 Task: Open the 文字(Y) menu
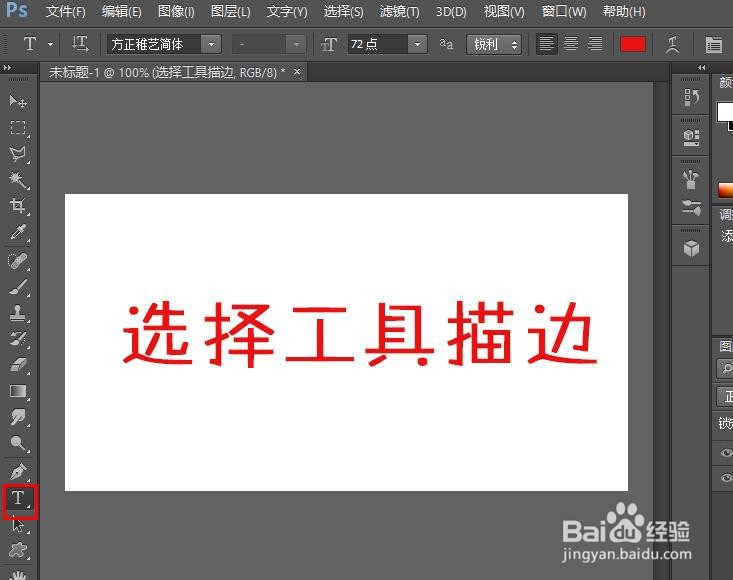(x=287, y=11)
